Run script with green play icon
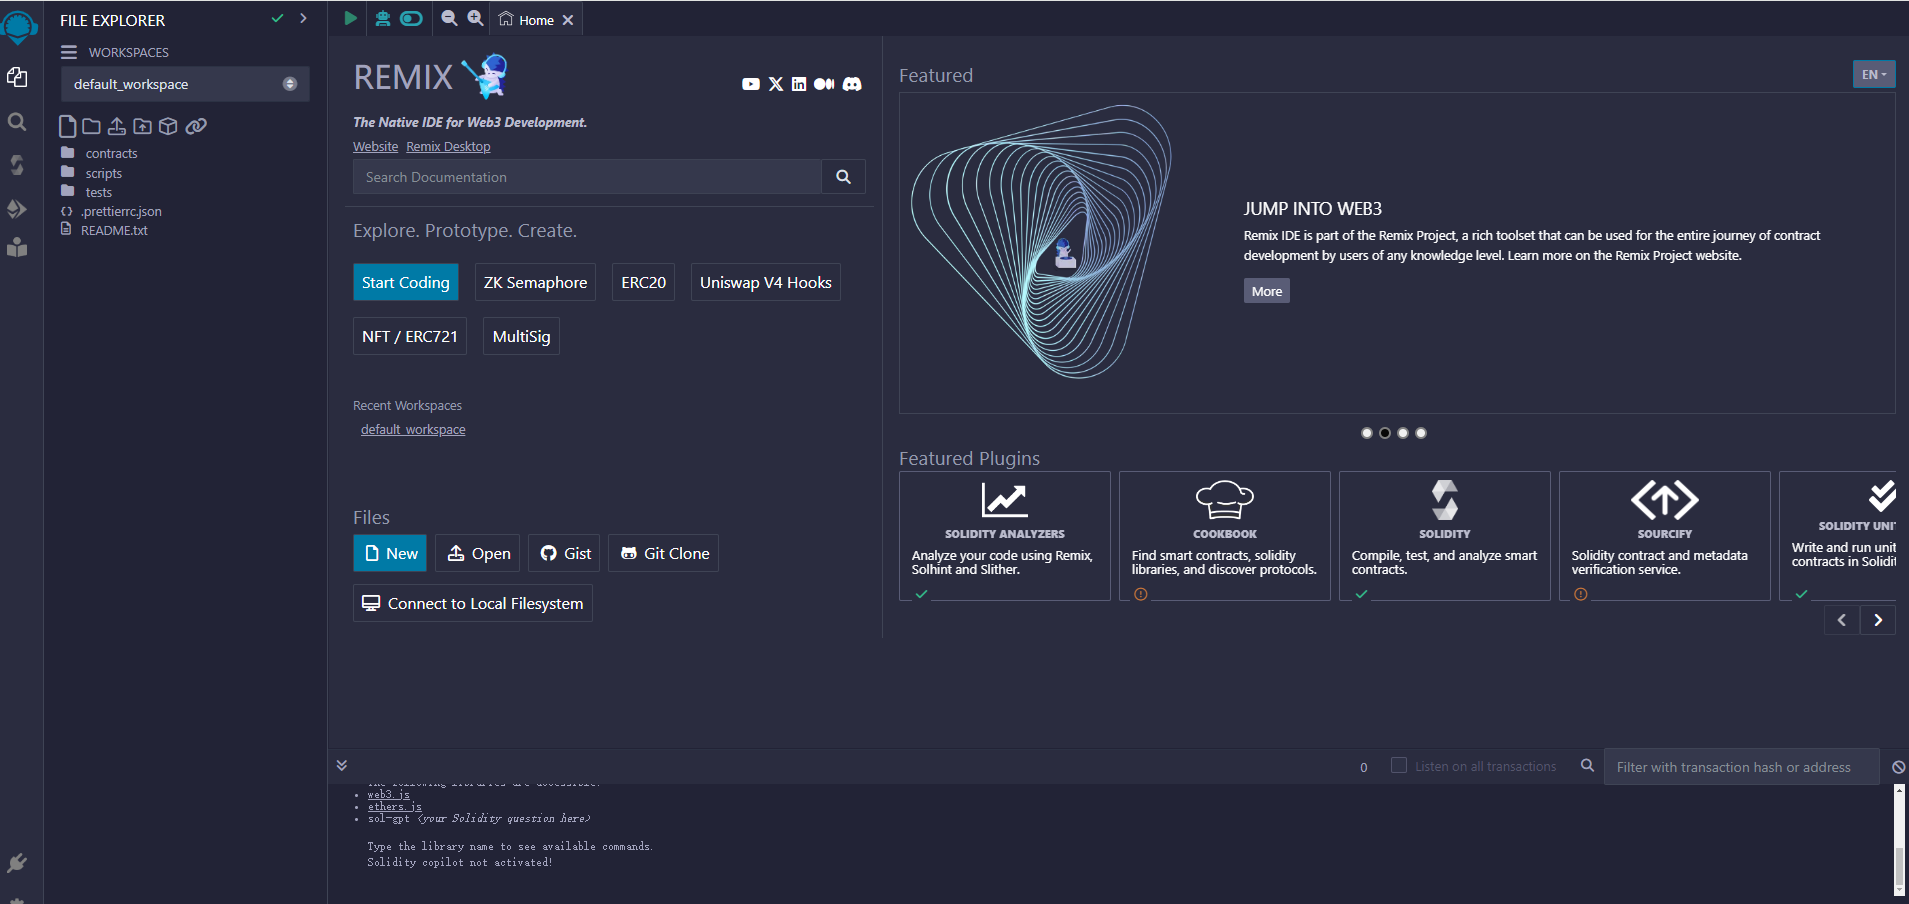The width and height of the screenshot is (1909, 904). click(x=350, y=18)
